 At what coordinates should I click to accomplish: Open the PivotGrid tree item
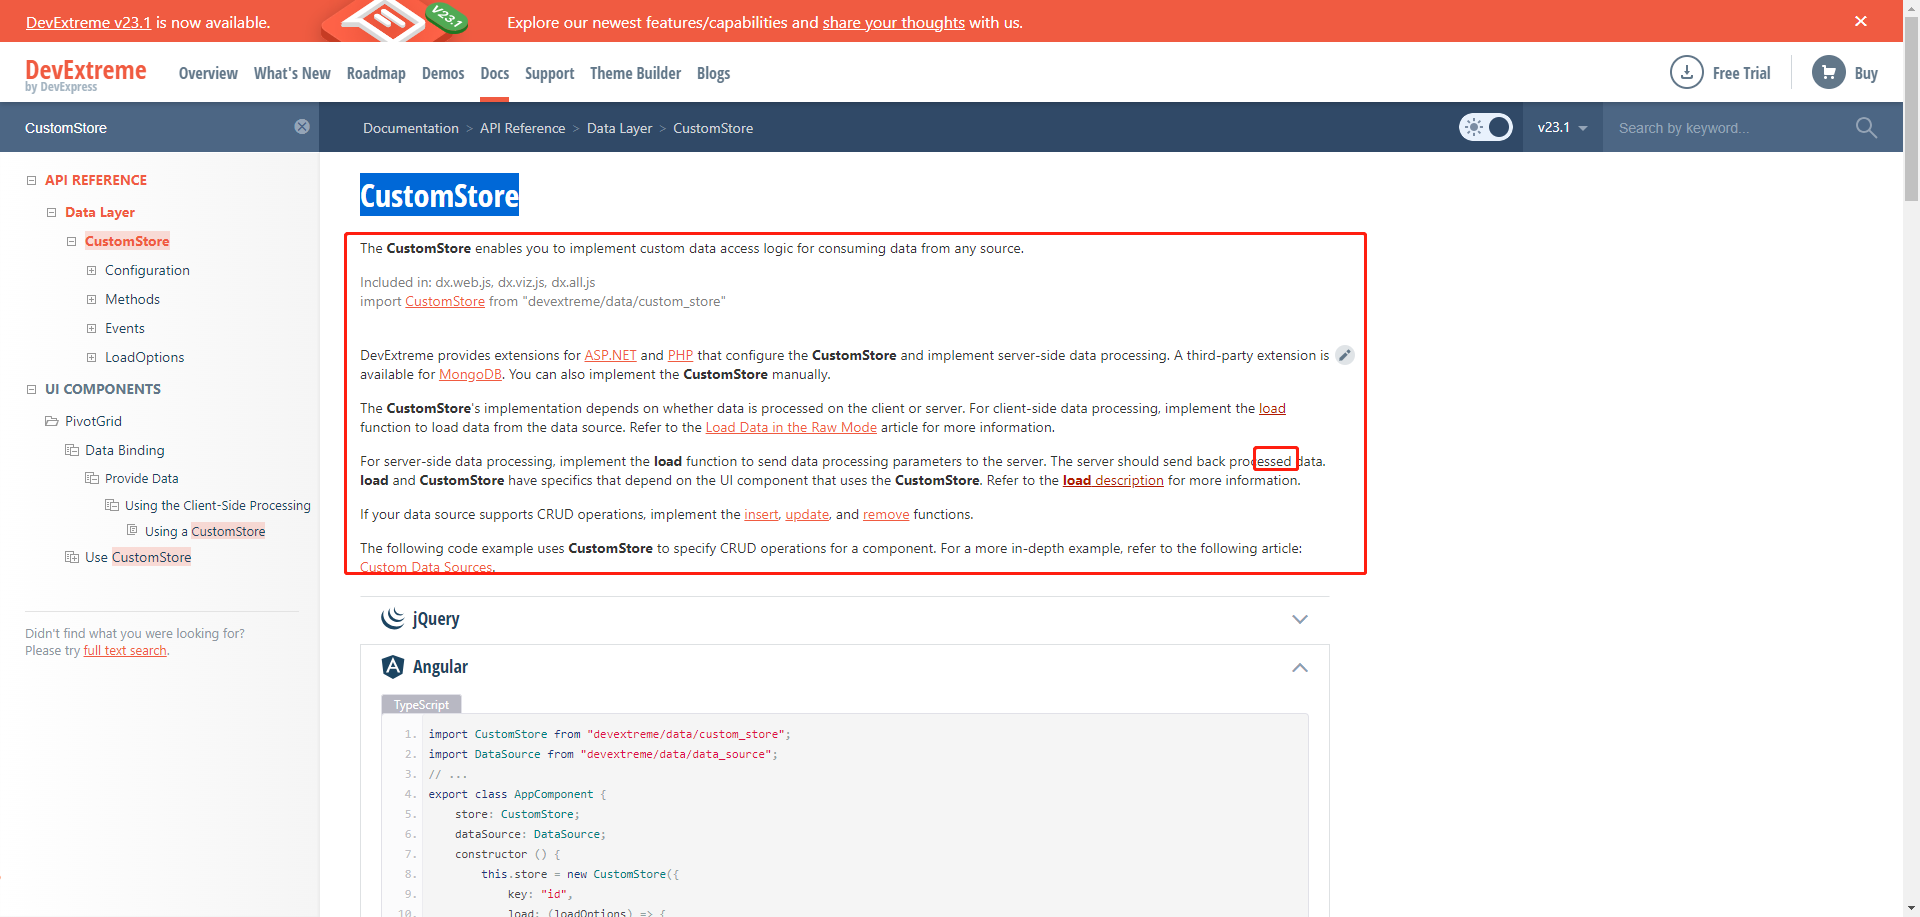(x=93, y=421)
